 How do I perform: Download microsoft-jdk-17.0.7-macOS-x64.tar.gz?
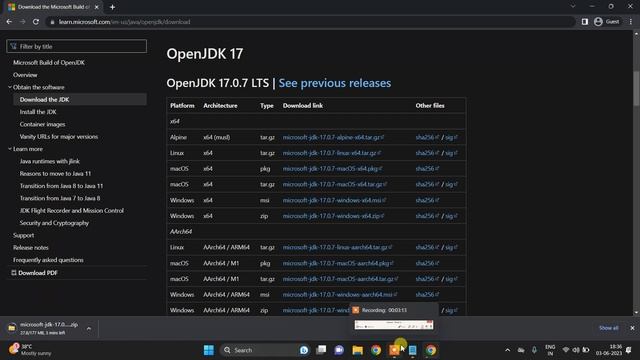334,184
